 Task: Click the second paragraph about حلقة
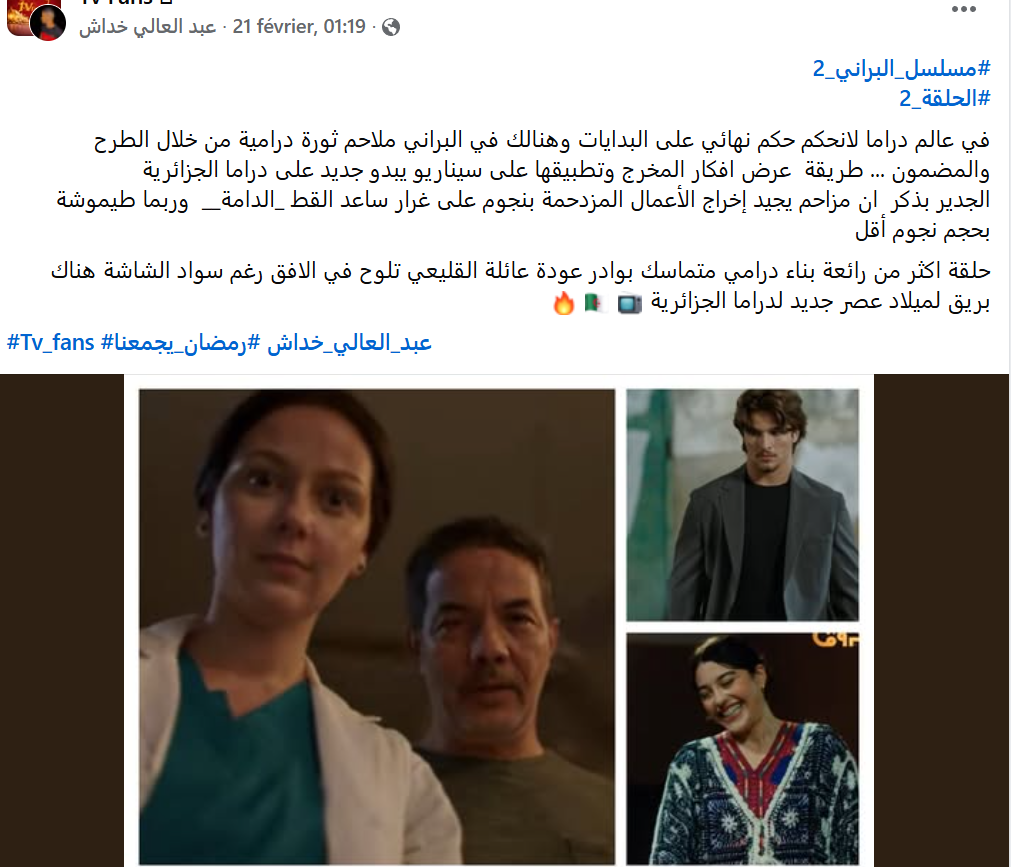pyautogui.click(x=520, y=286)
